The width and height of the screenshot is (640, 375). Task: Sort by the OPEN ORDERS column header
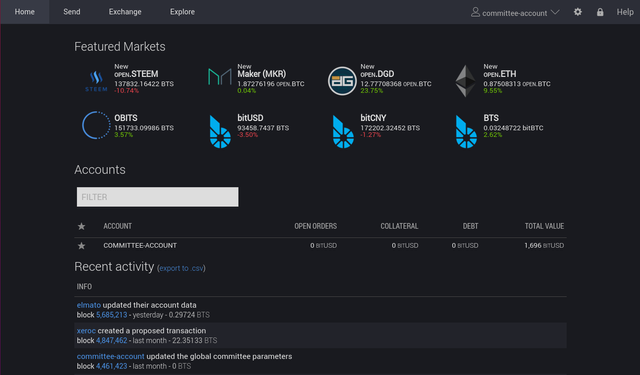pyautogui.click(x=316, y=226)
